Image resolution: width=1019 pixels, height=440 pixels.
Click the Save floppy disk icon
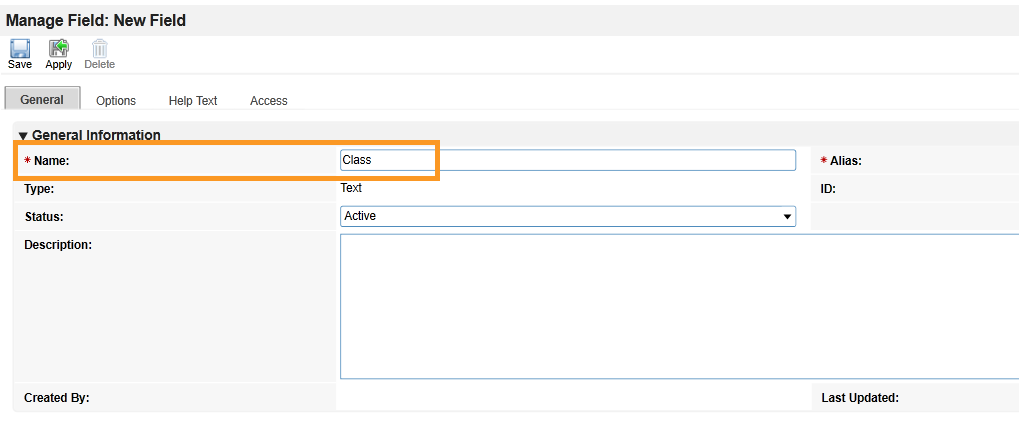pyautogui.click(x=19, y=49)
